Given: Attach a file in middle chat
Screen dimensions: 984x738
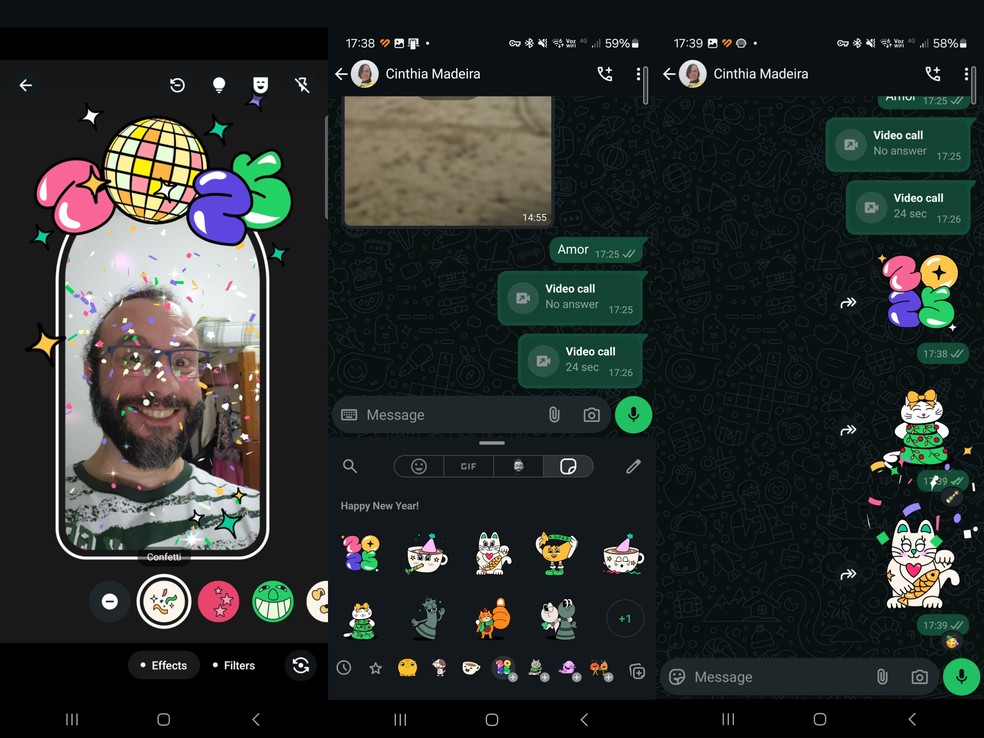Looking at the screenshot, I should (554, 415).
